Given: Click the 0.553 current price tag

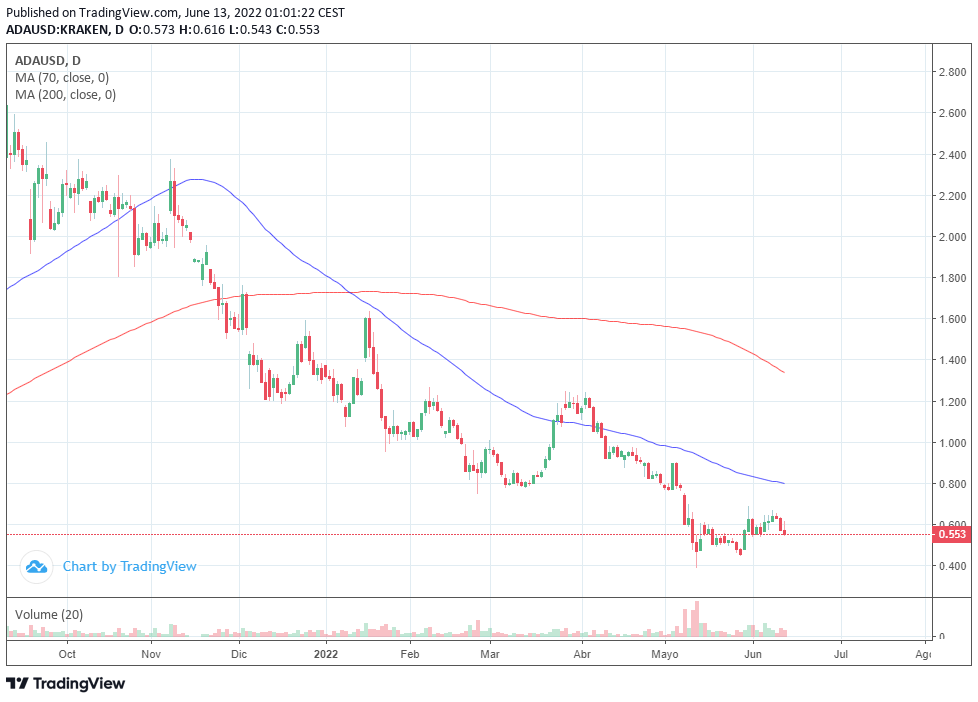Looking at the screenshot, I should (951, 534).
